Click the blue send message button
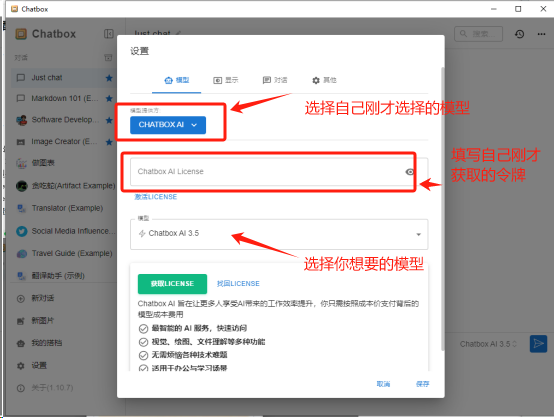This screenshot has width=554, height=418. tap(538, 344)
